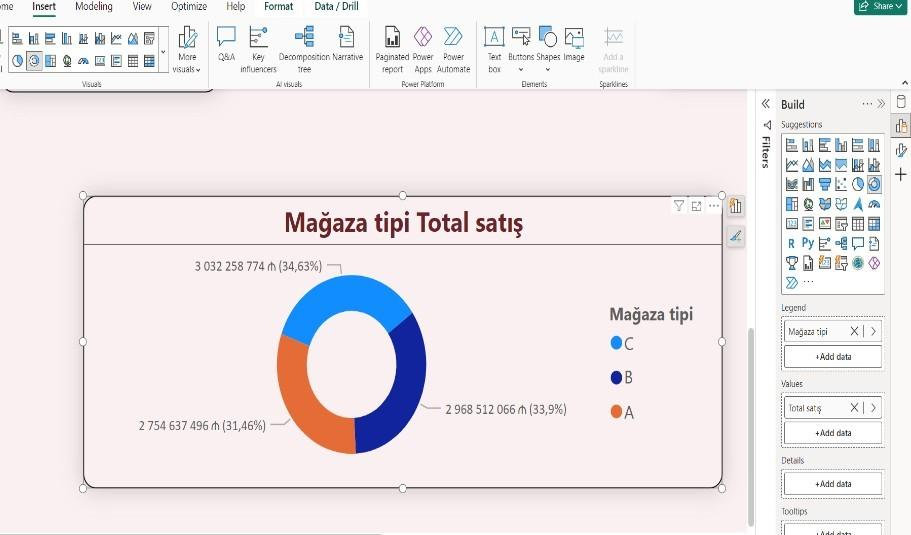This screenshot has width=911, height=535.
Task: Open the Format visual pane switcher icon
Action: (x=901, y=150)
